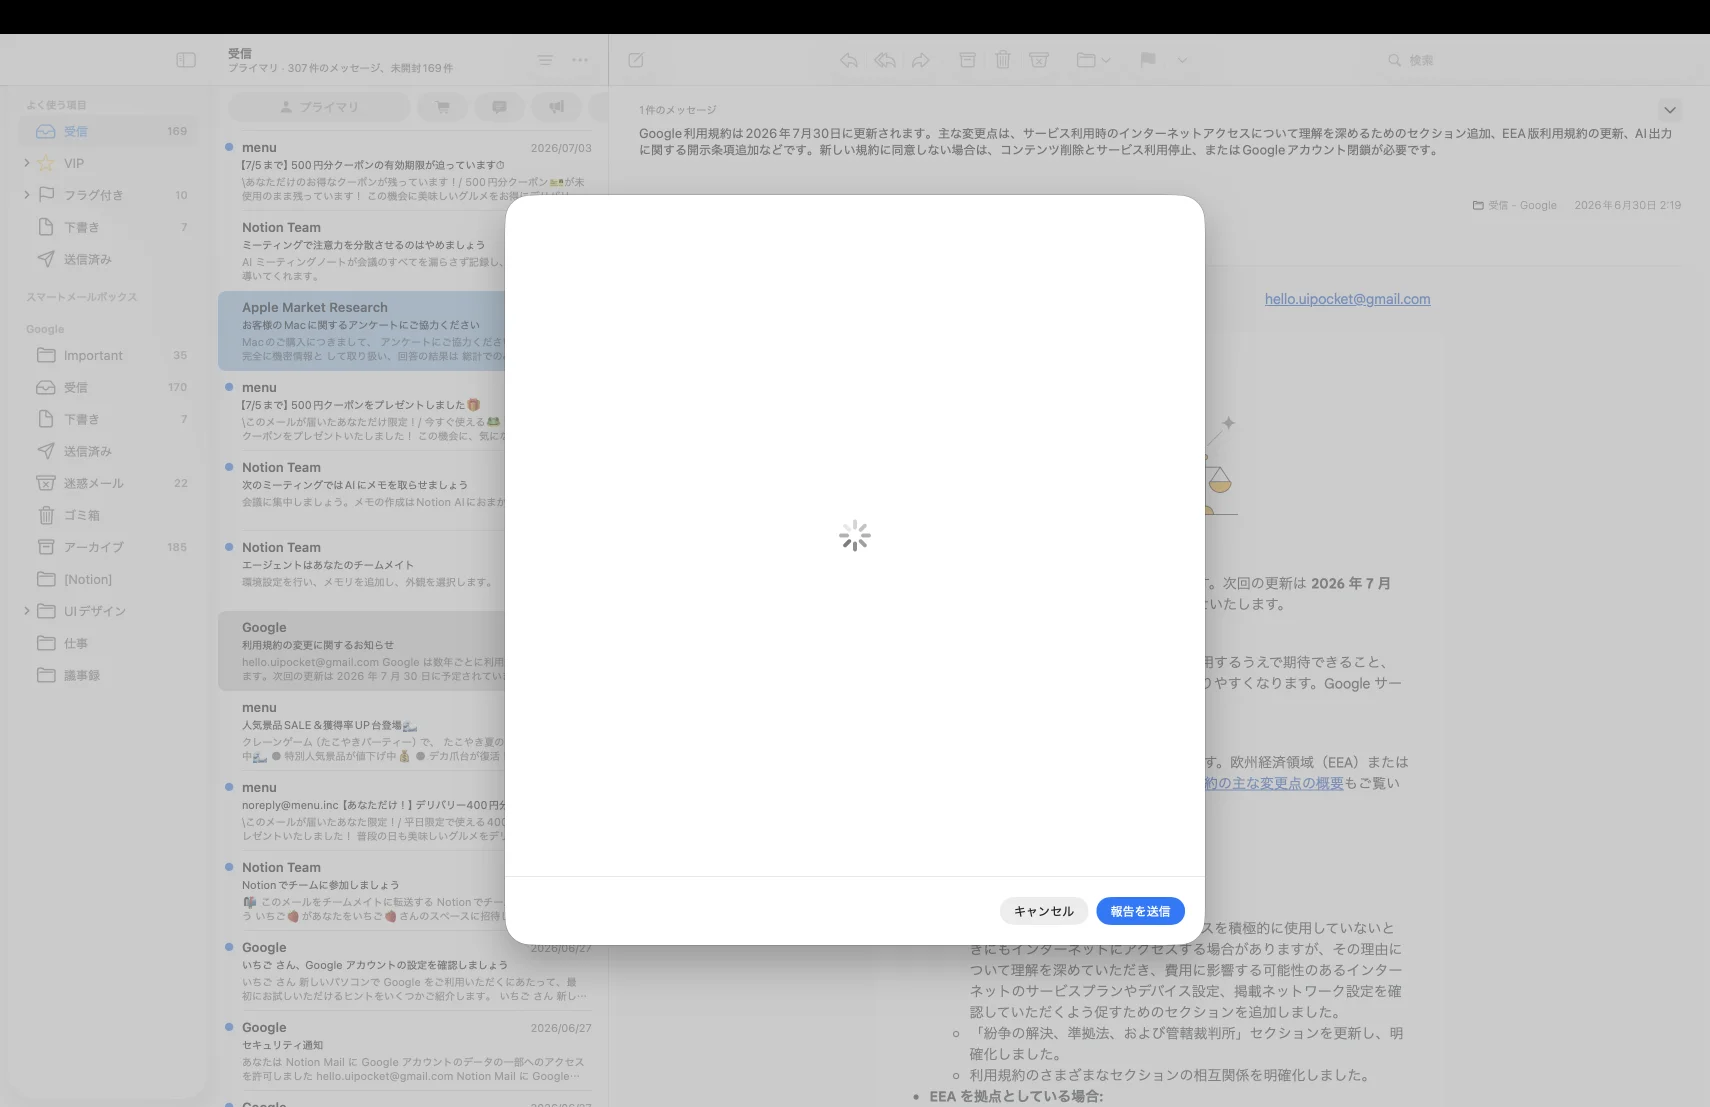Reply to the selected message

pos(849,60)
